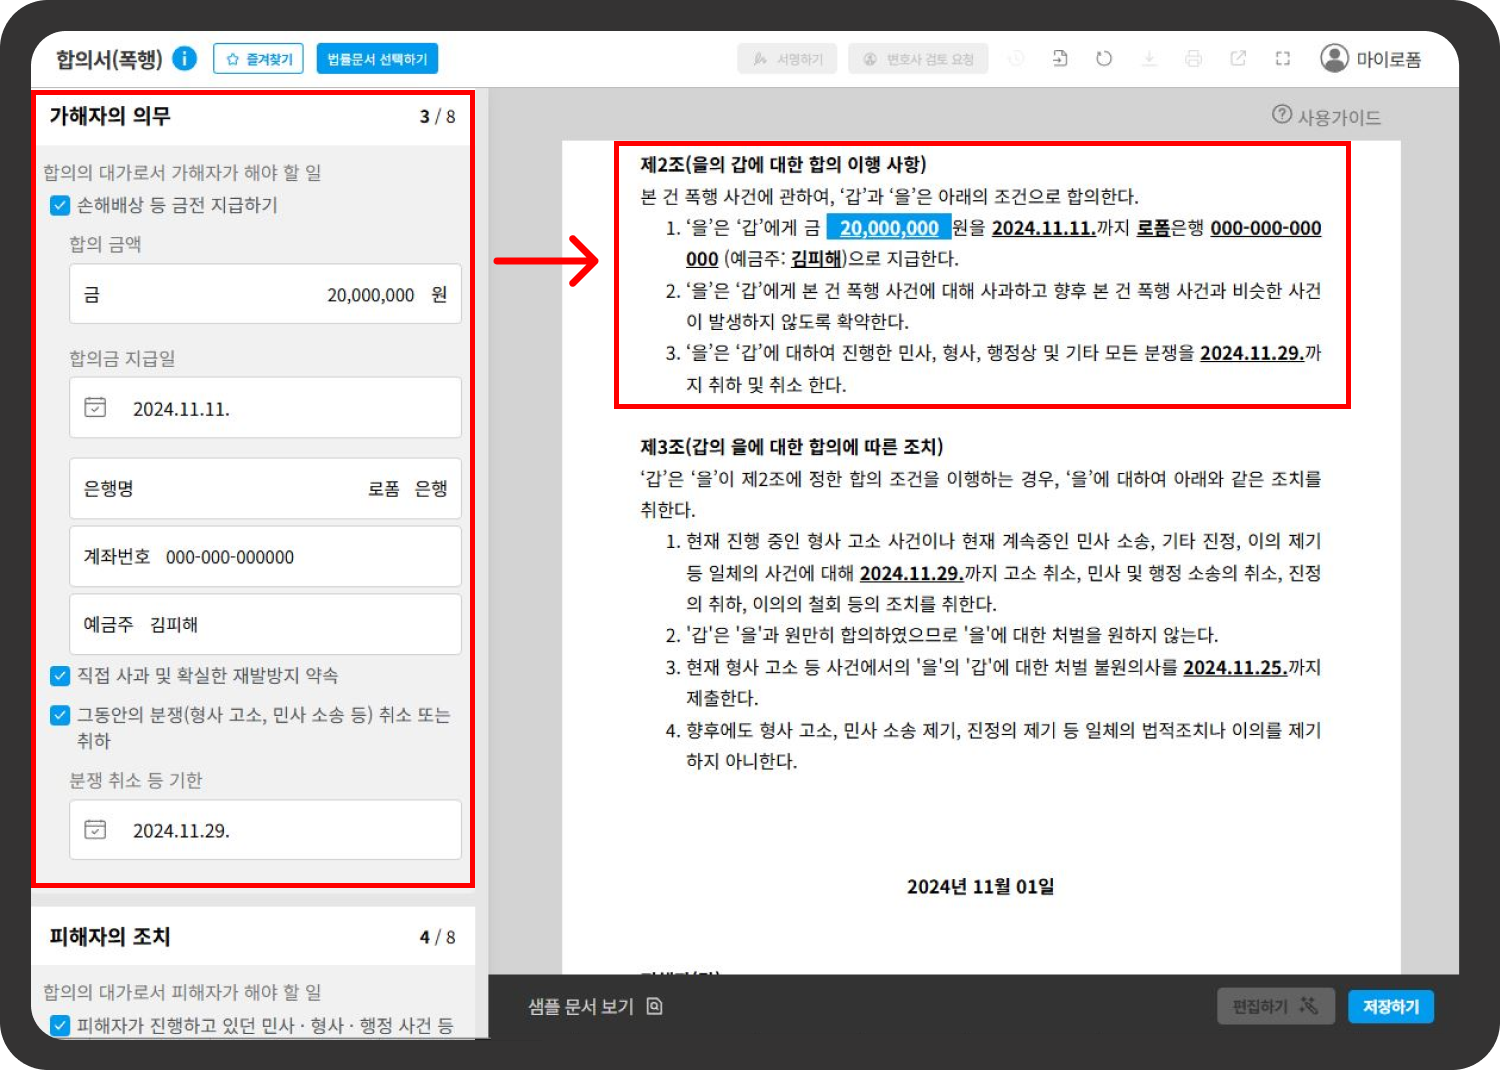Open the 합의금 지급일 date picker 2024.11.11.
This screenshot has height=1070, width=1500.
[x=265, y=408]
